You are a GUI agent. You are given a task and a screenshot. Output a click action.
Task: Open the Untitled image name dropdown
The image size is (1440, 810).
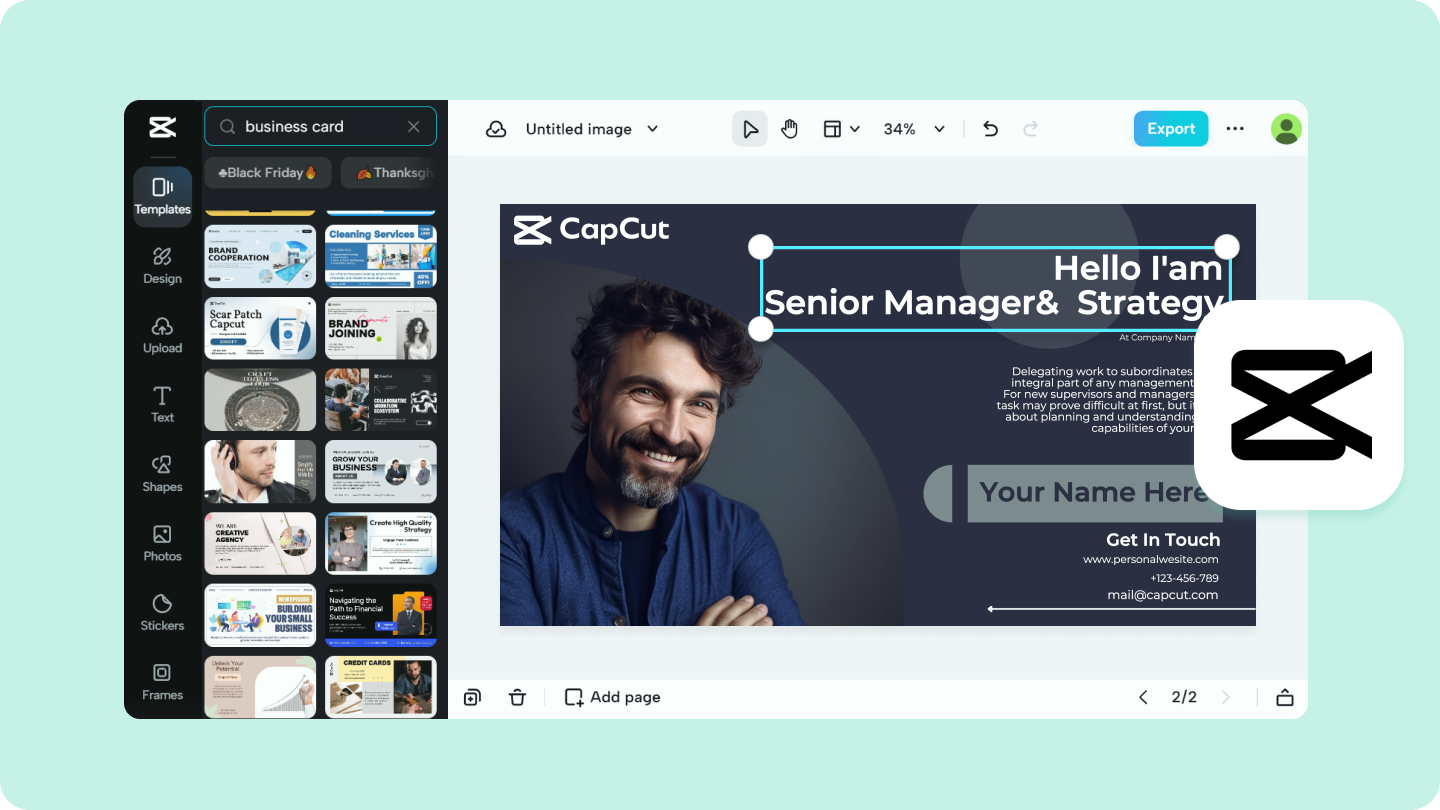coord(591,129)
